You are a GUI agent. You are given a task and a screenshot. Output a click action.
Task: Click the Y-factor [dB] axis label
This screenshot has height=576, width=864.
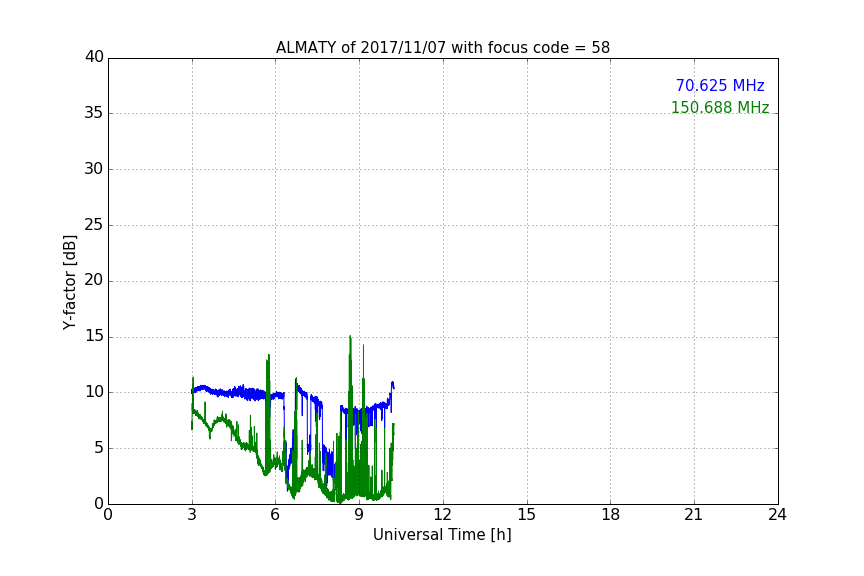click(x=69, y=282)
